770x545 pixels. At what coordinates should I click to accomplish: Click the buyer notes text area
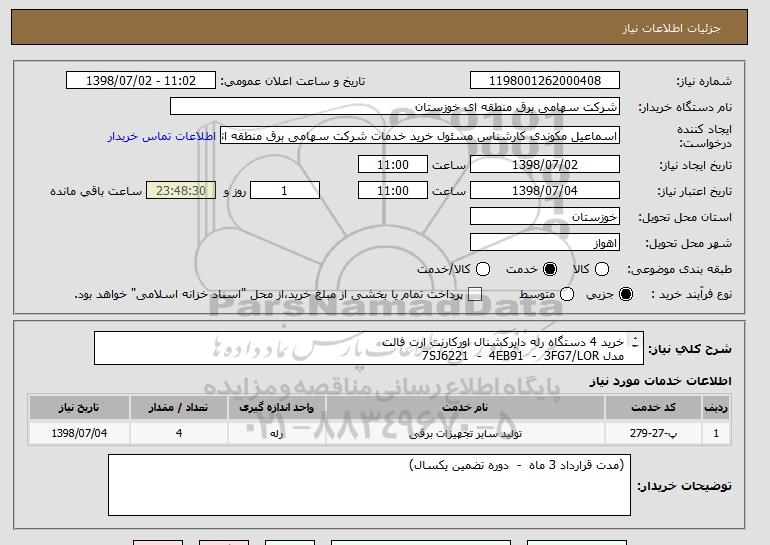[369, 485]
